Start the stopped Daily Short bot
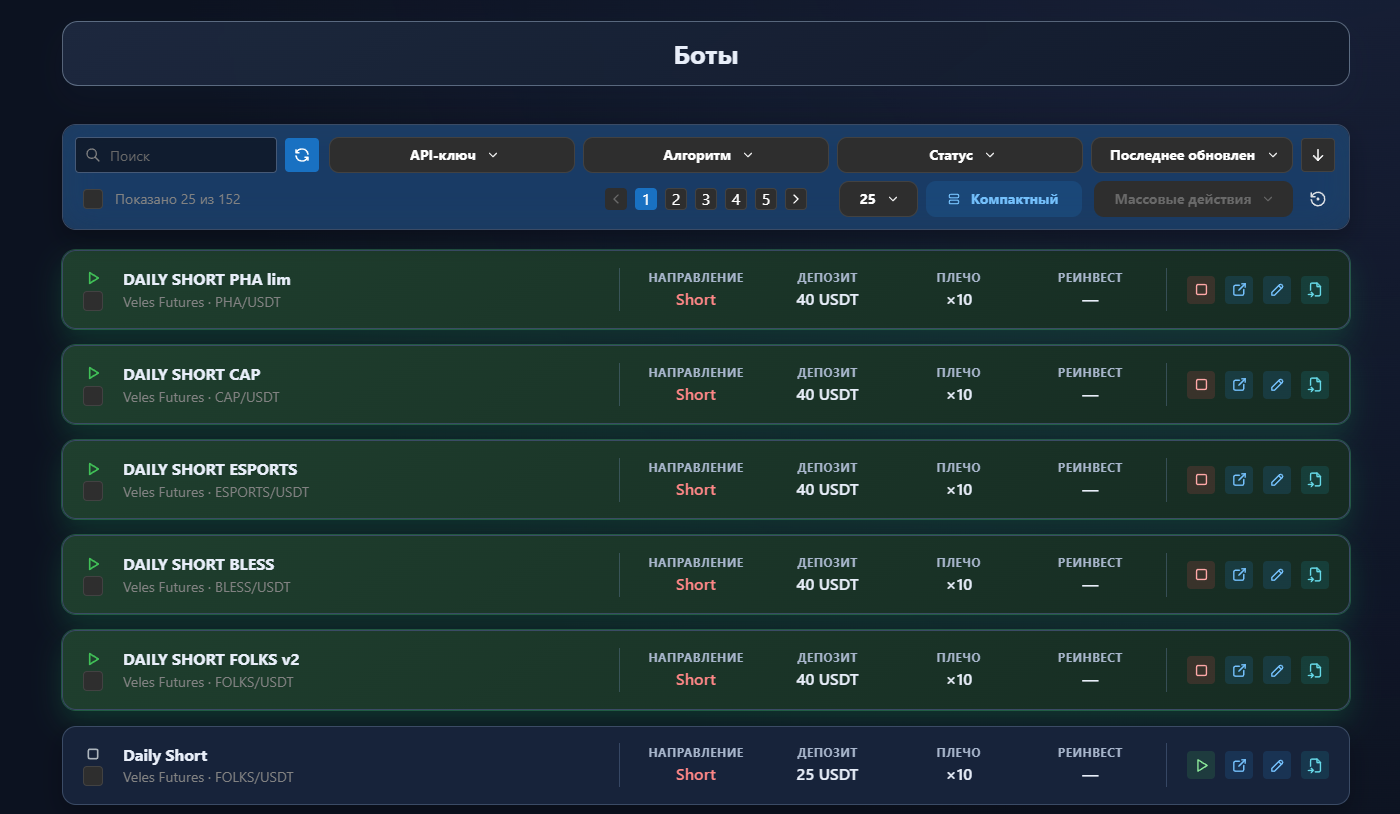This screenshot has height=814, width=1400. pyautogui.click(x=1201, y=765)
